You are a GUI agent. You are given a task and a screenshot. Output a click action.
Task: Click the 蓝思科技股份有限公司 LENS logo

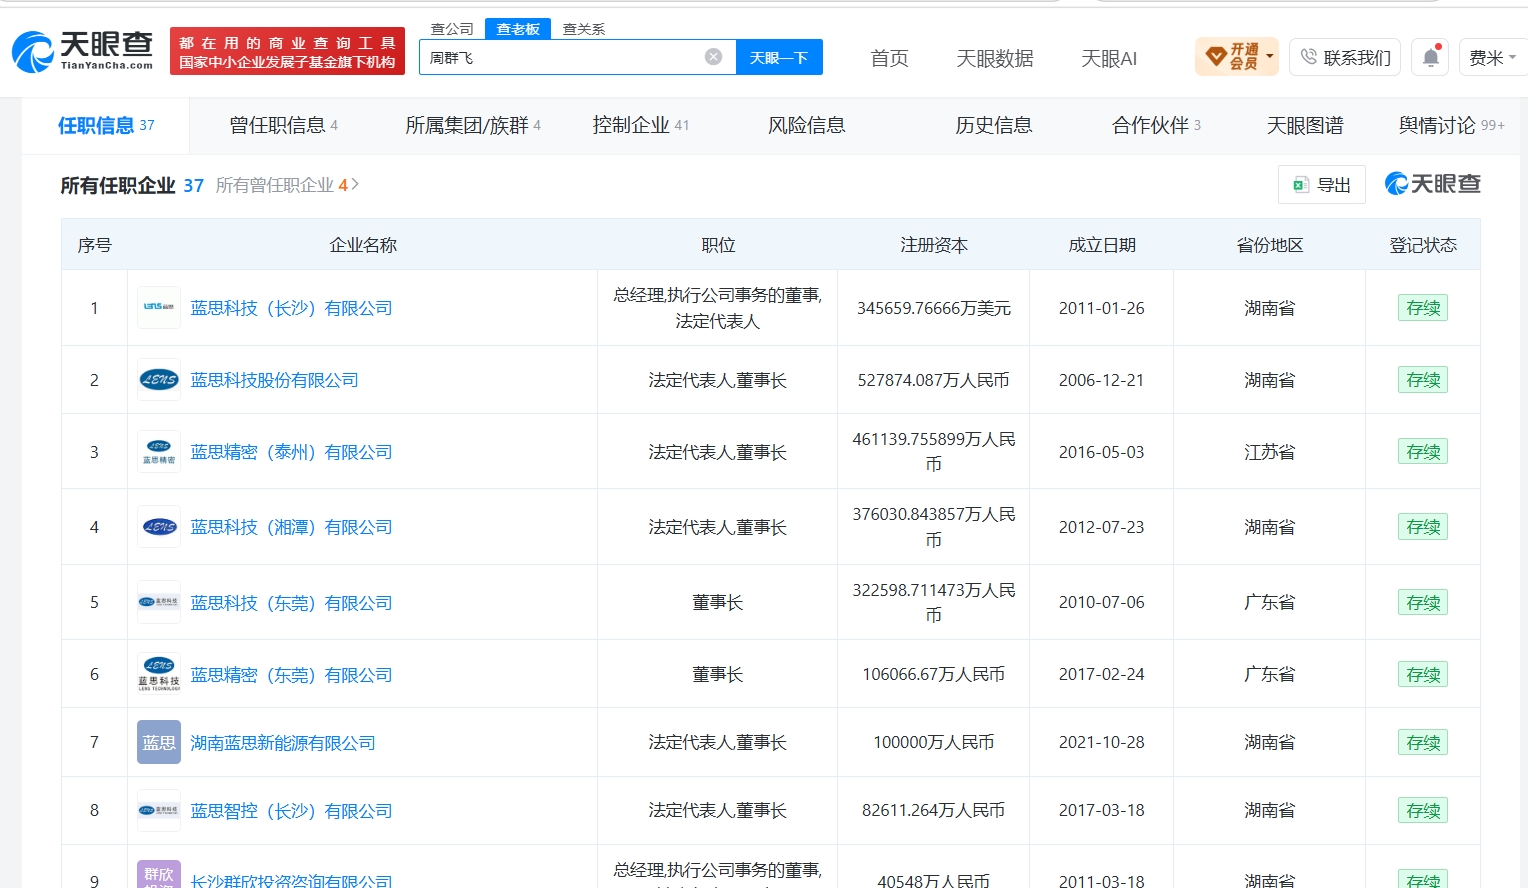coord(159,380)
